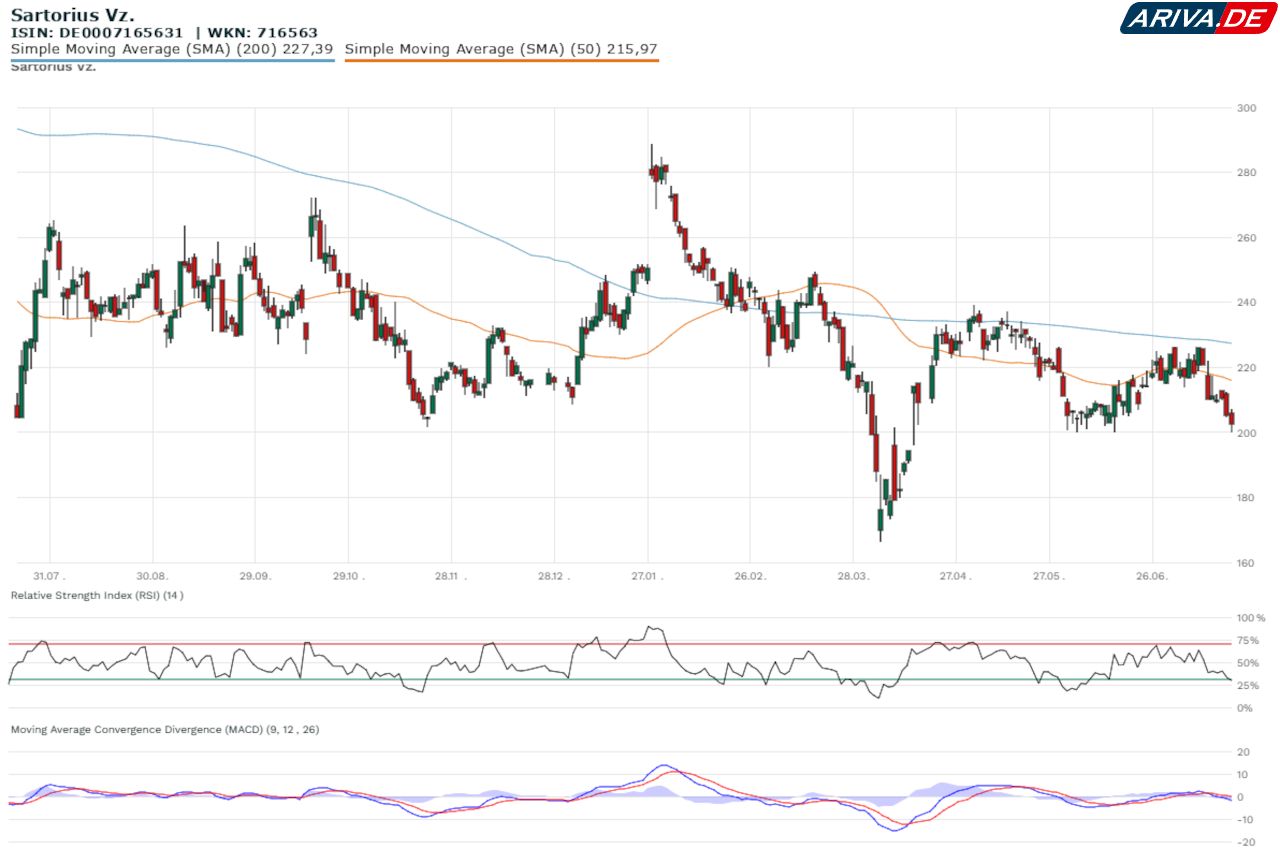Click the 20 label on the MACD axis
The width and height of the screenshot is (1280, 850).
pyautogui.click(x=1243, y=752)
